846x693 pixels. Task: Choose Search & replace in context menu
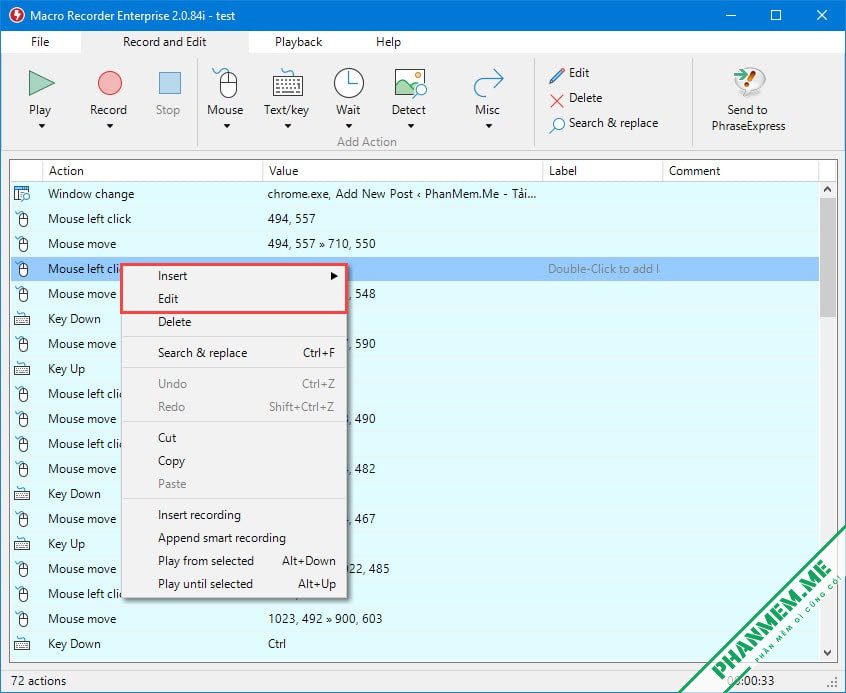234,352
